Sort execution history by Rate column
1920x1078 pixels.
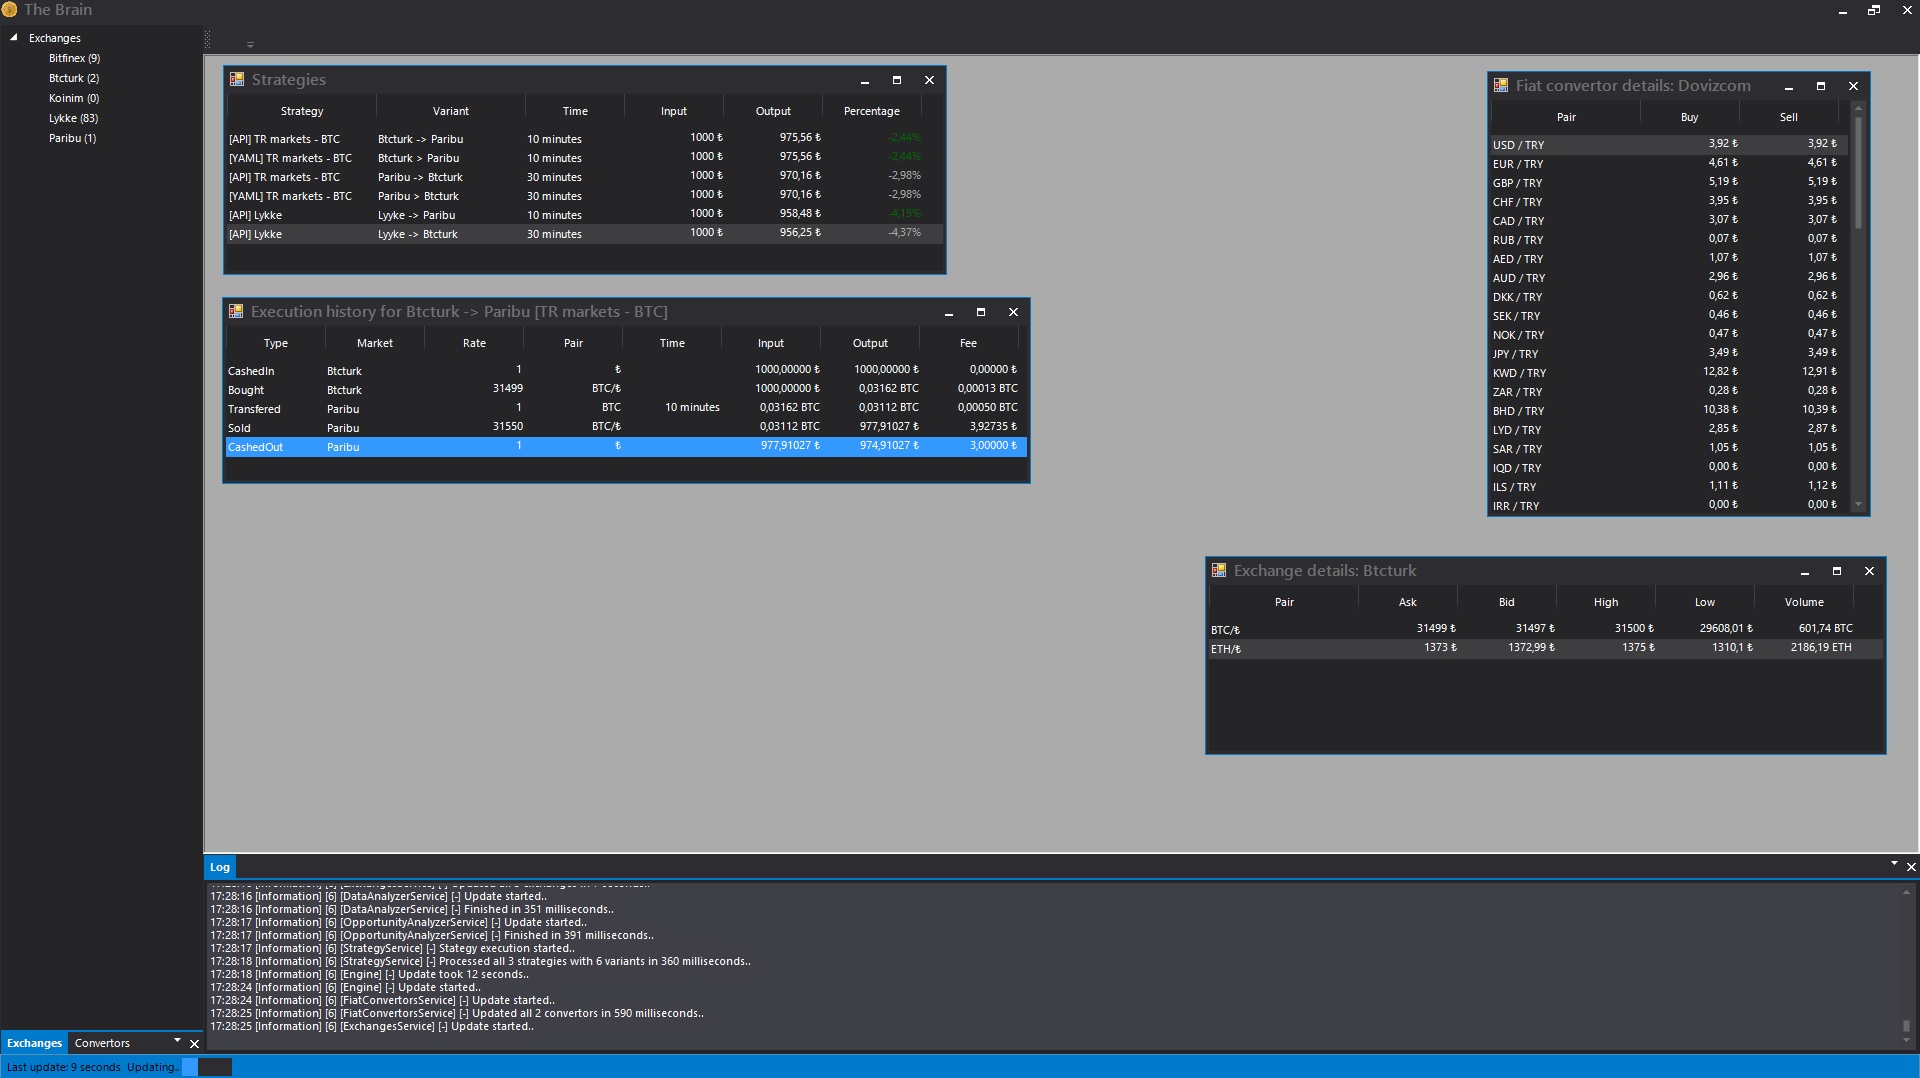click(x=474, y=343)
